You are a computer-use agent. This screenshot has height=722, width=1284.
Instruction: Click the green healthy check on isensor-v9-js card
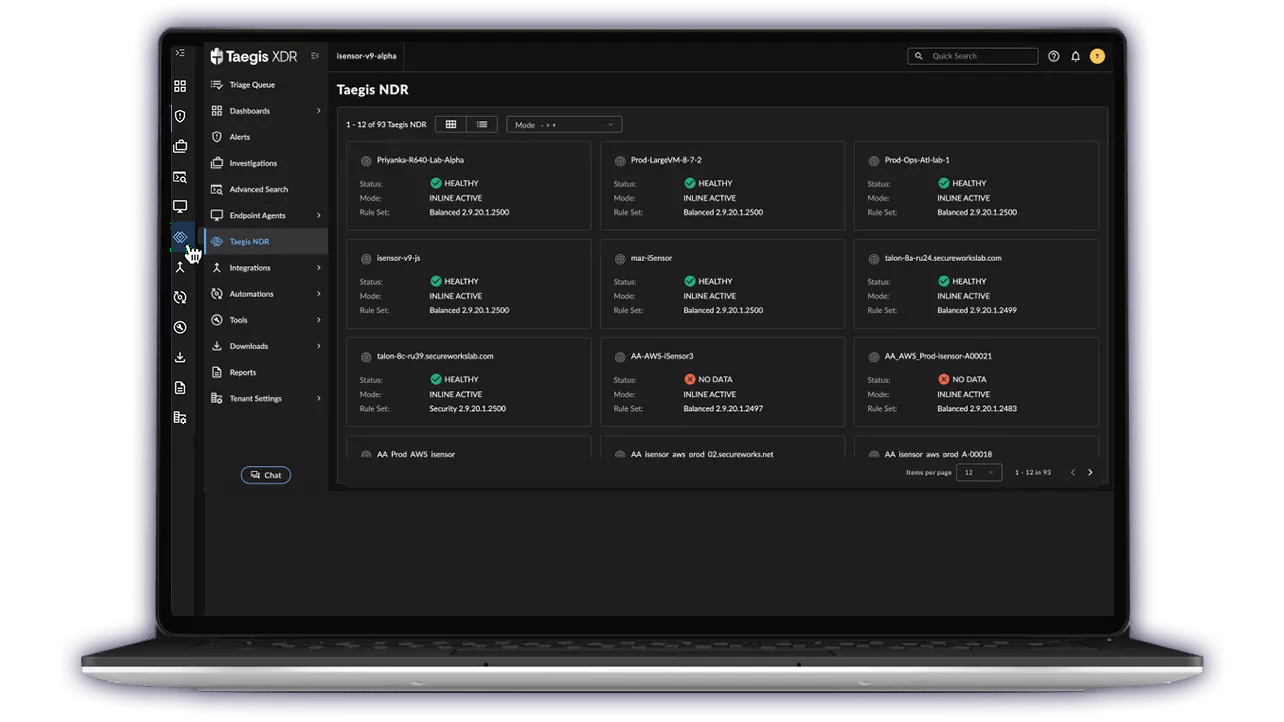coord(436,281)
